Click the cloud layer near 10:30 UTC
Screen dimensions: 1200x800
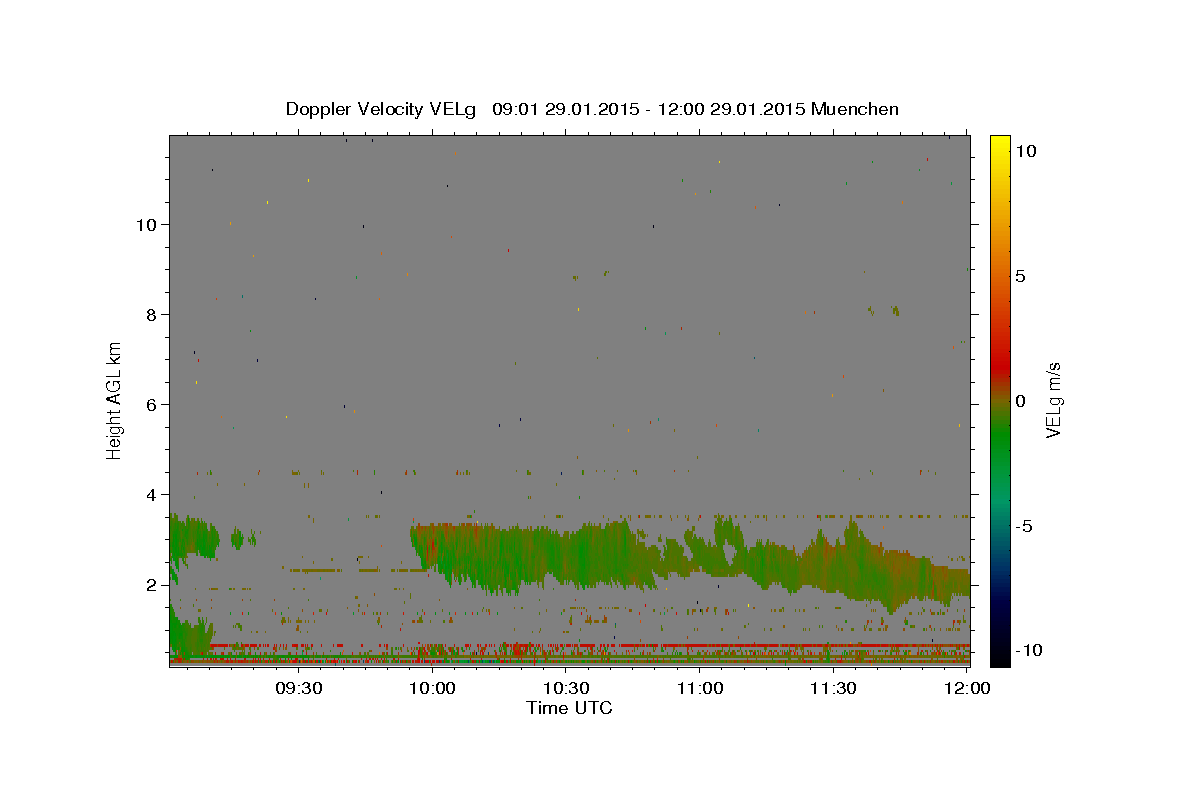[x=567, y=555]
